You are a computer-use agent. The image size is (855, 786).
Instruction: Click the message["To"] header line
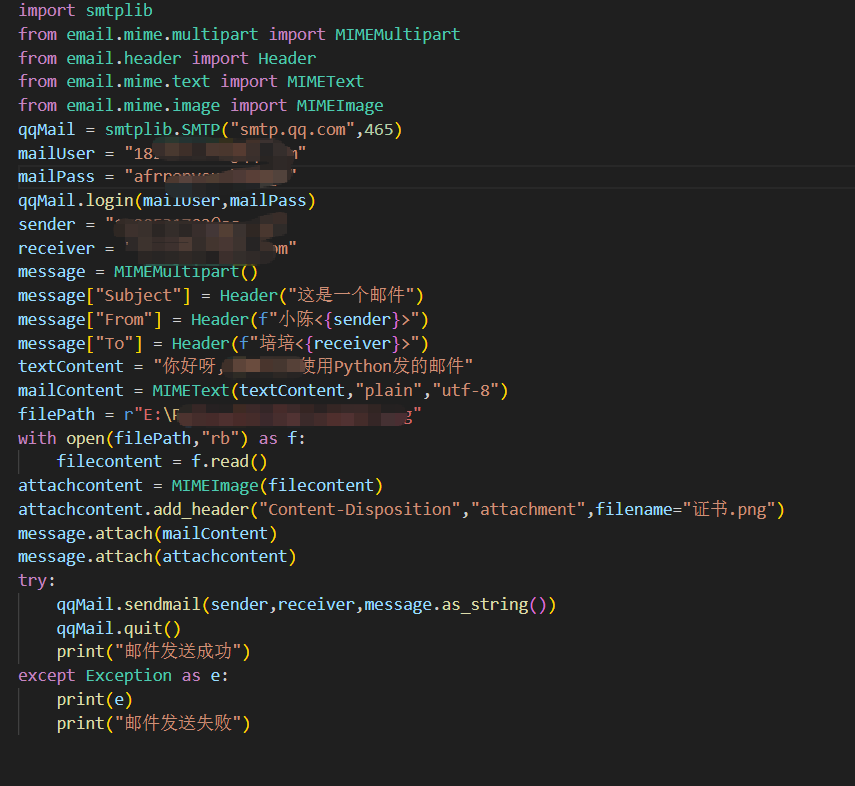(223, 344)
